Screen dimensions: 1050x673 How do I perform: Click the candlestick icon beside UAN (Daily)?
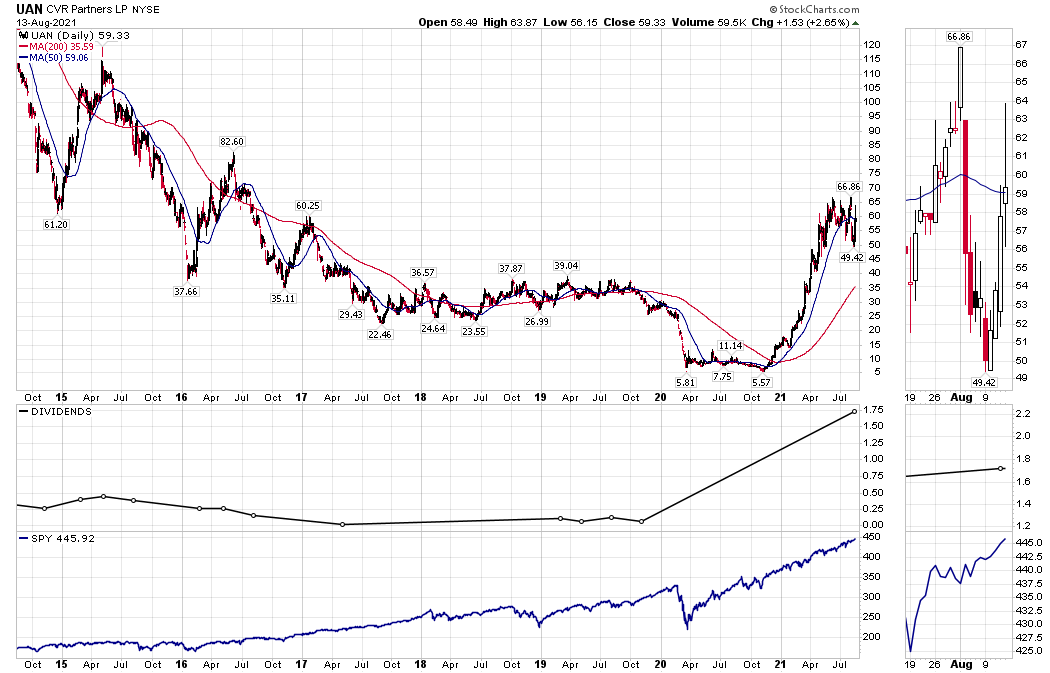pos(24,35)
